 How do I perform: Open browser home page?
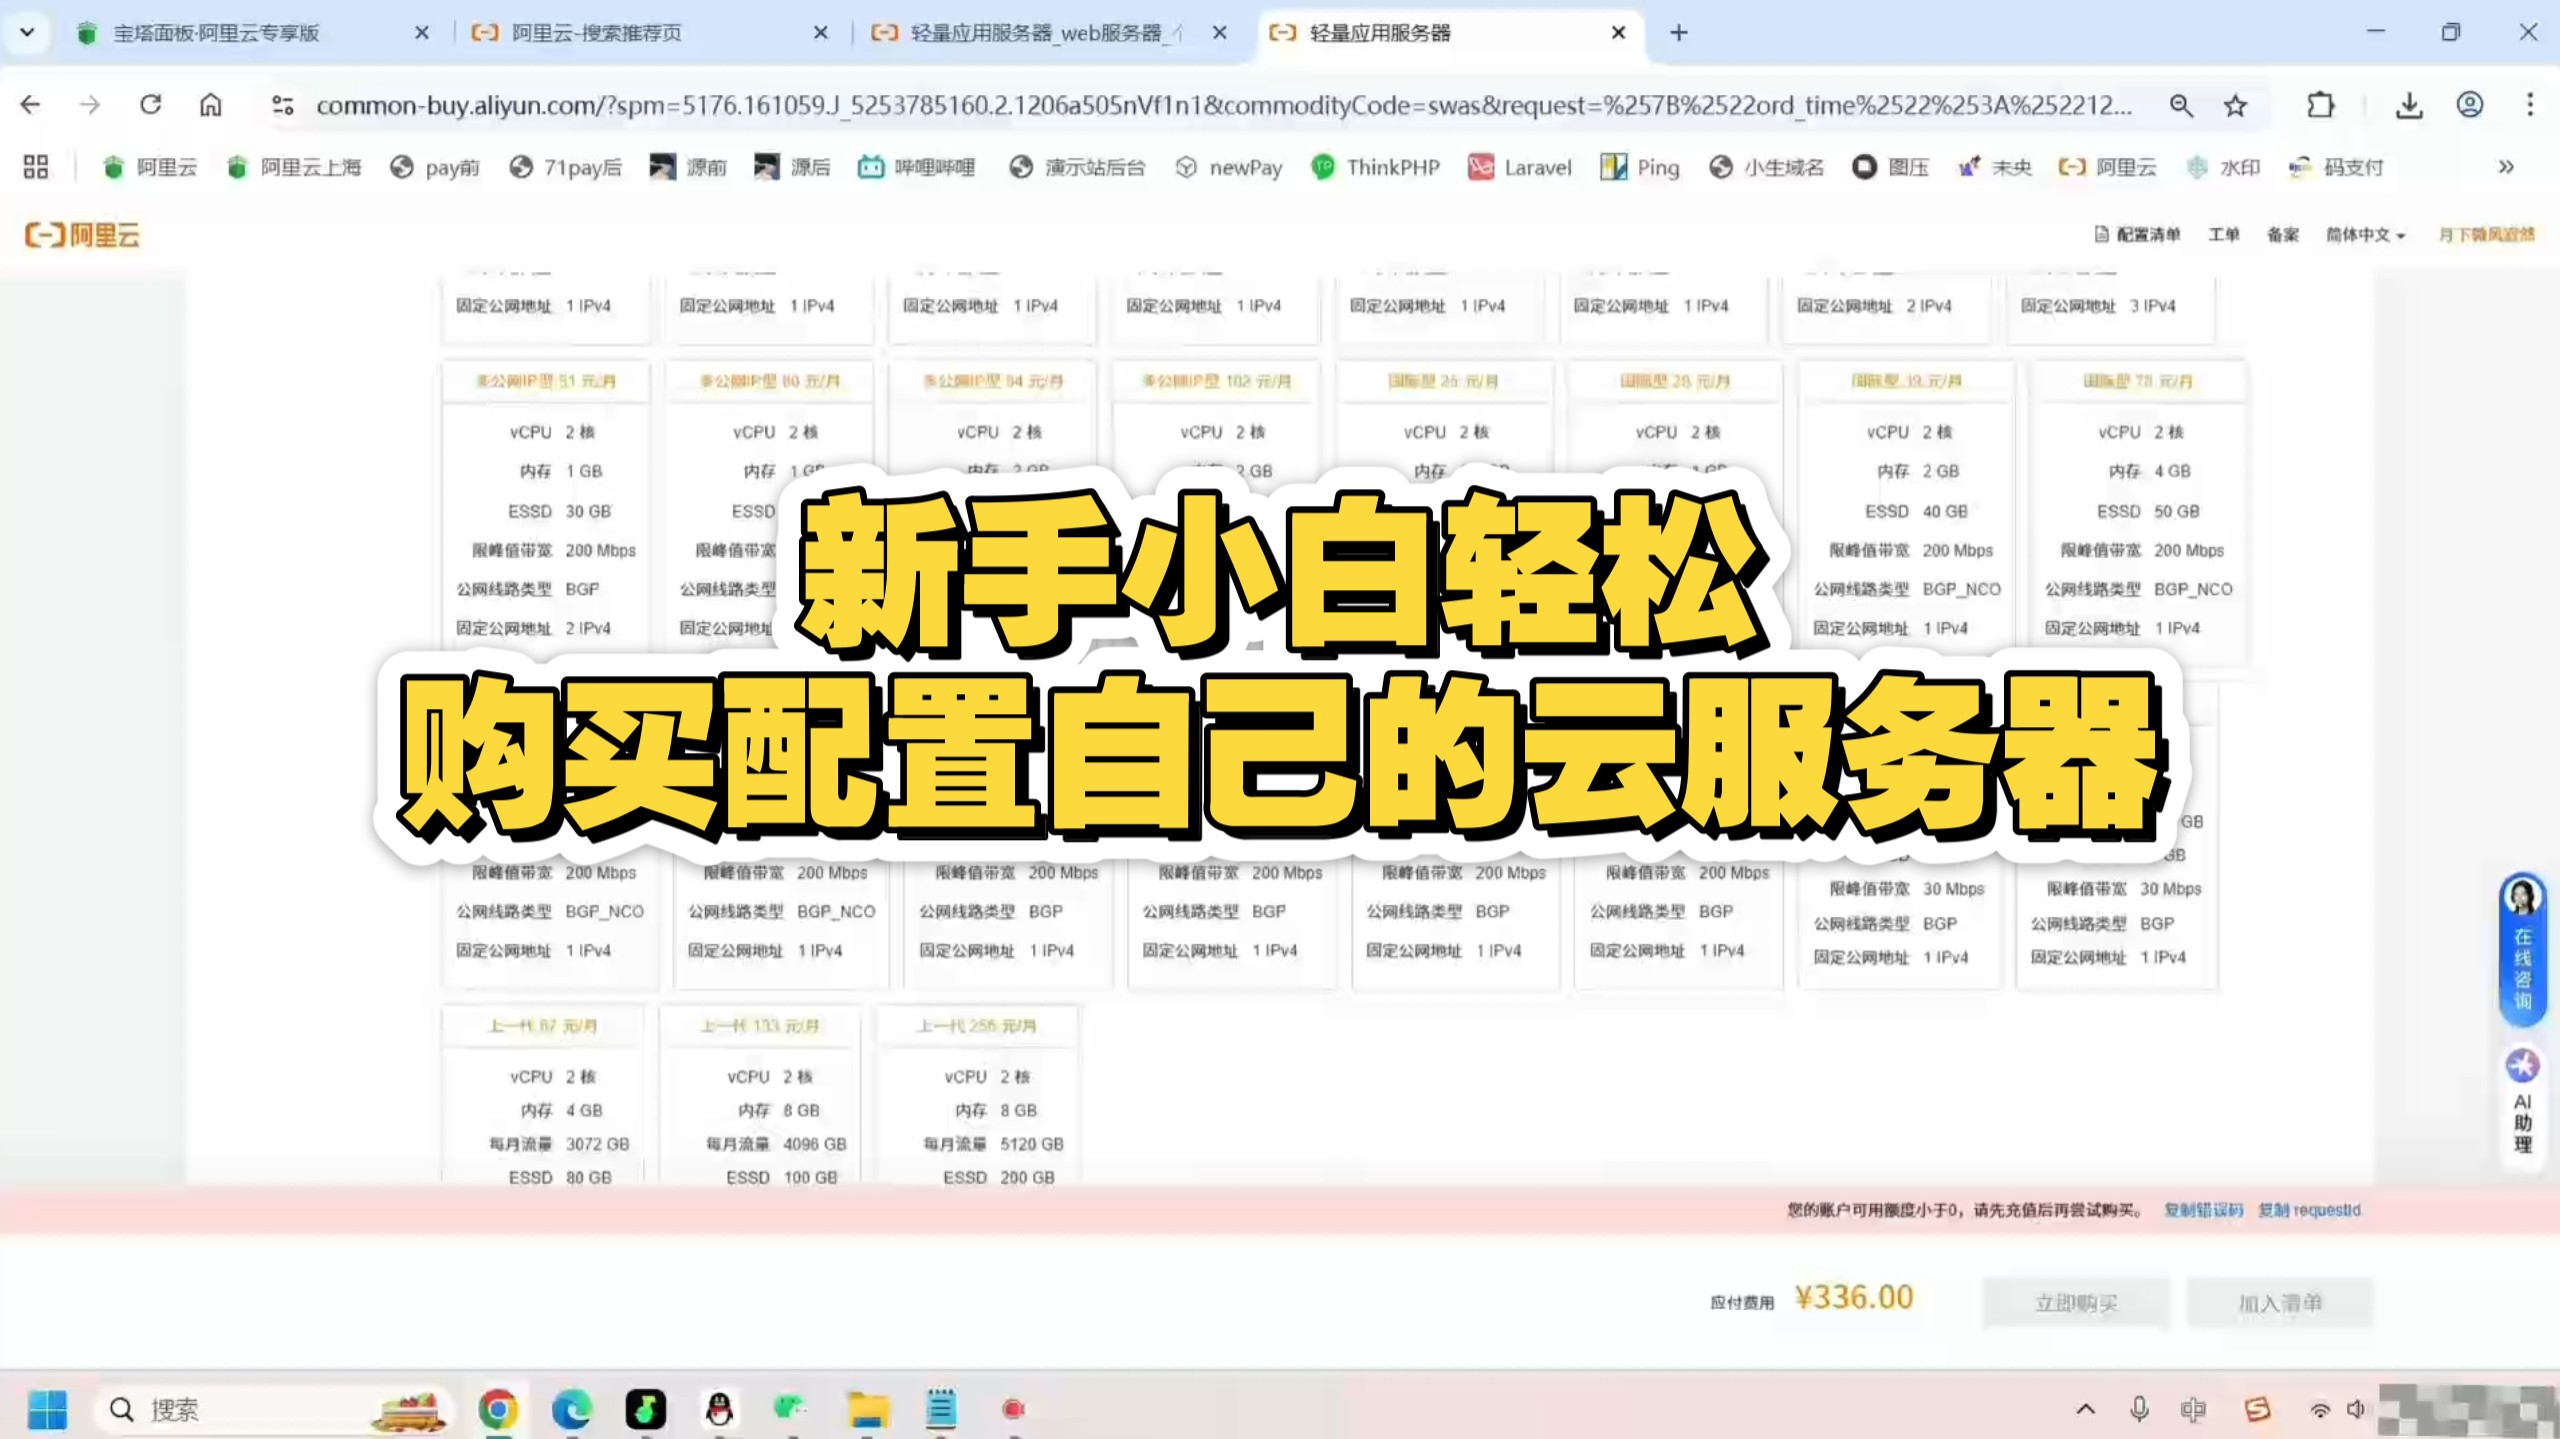click(210, 105)
